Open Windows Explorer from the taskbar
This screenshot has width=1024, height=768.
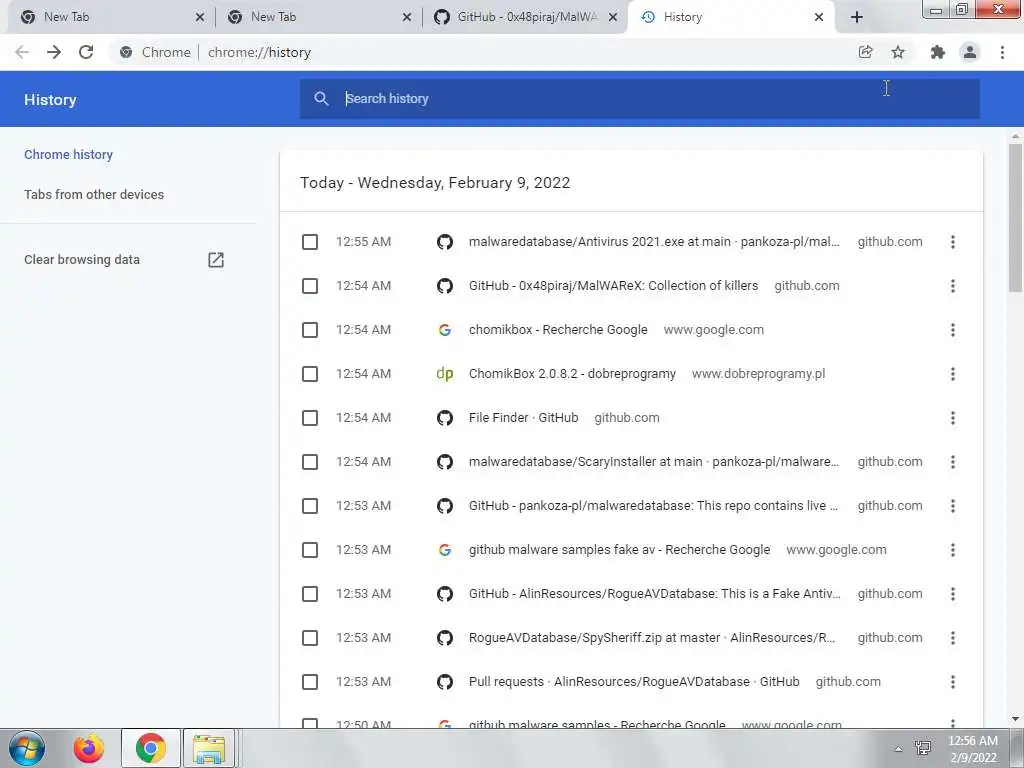tap(209, 748)
